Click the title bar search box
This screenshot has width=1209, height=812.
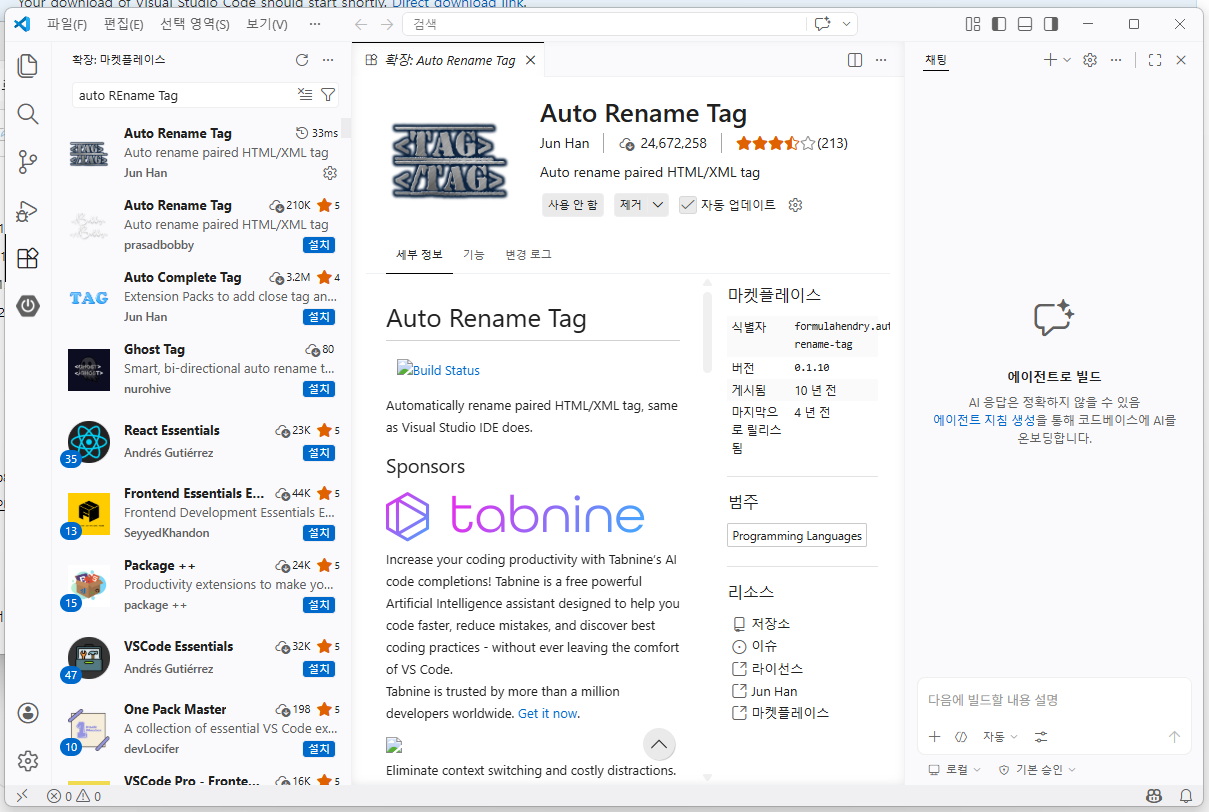pos(631,24)
